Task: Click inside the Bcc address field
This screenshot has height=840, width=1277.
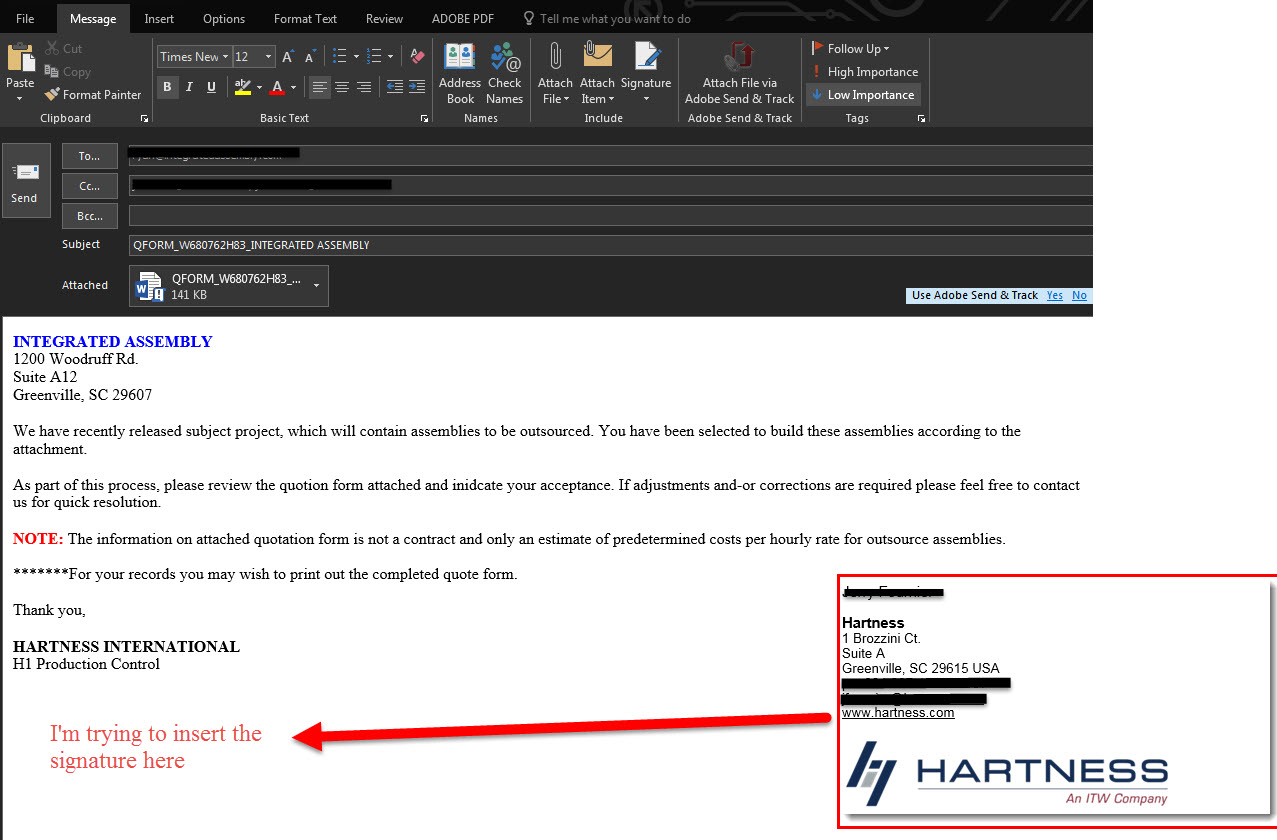Action: pos(610,216)
